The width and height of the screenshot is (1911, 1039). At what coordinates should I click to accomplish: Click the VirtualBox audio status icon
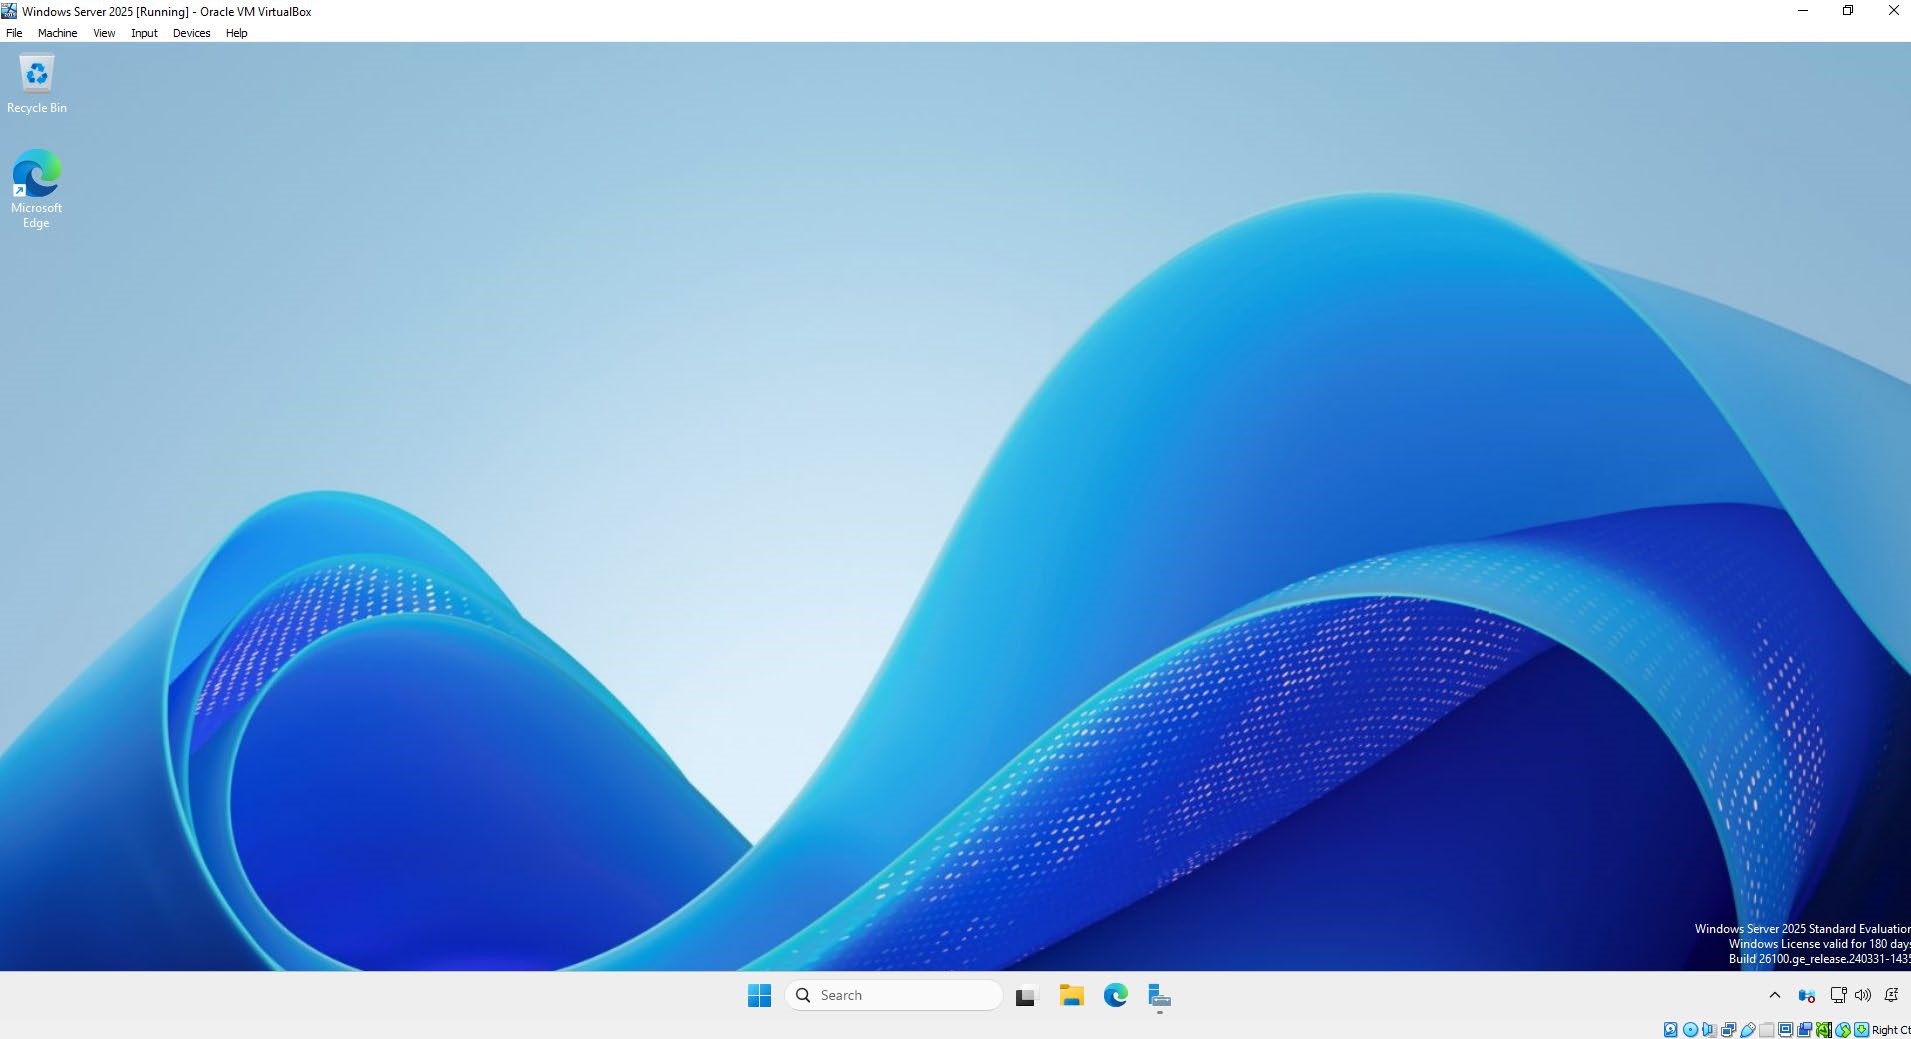click(1709, 1030)
